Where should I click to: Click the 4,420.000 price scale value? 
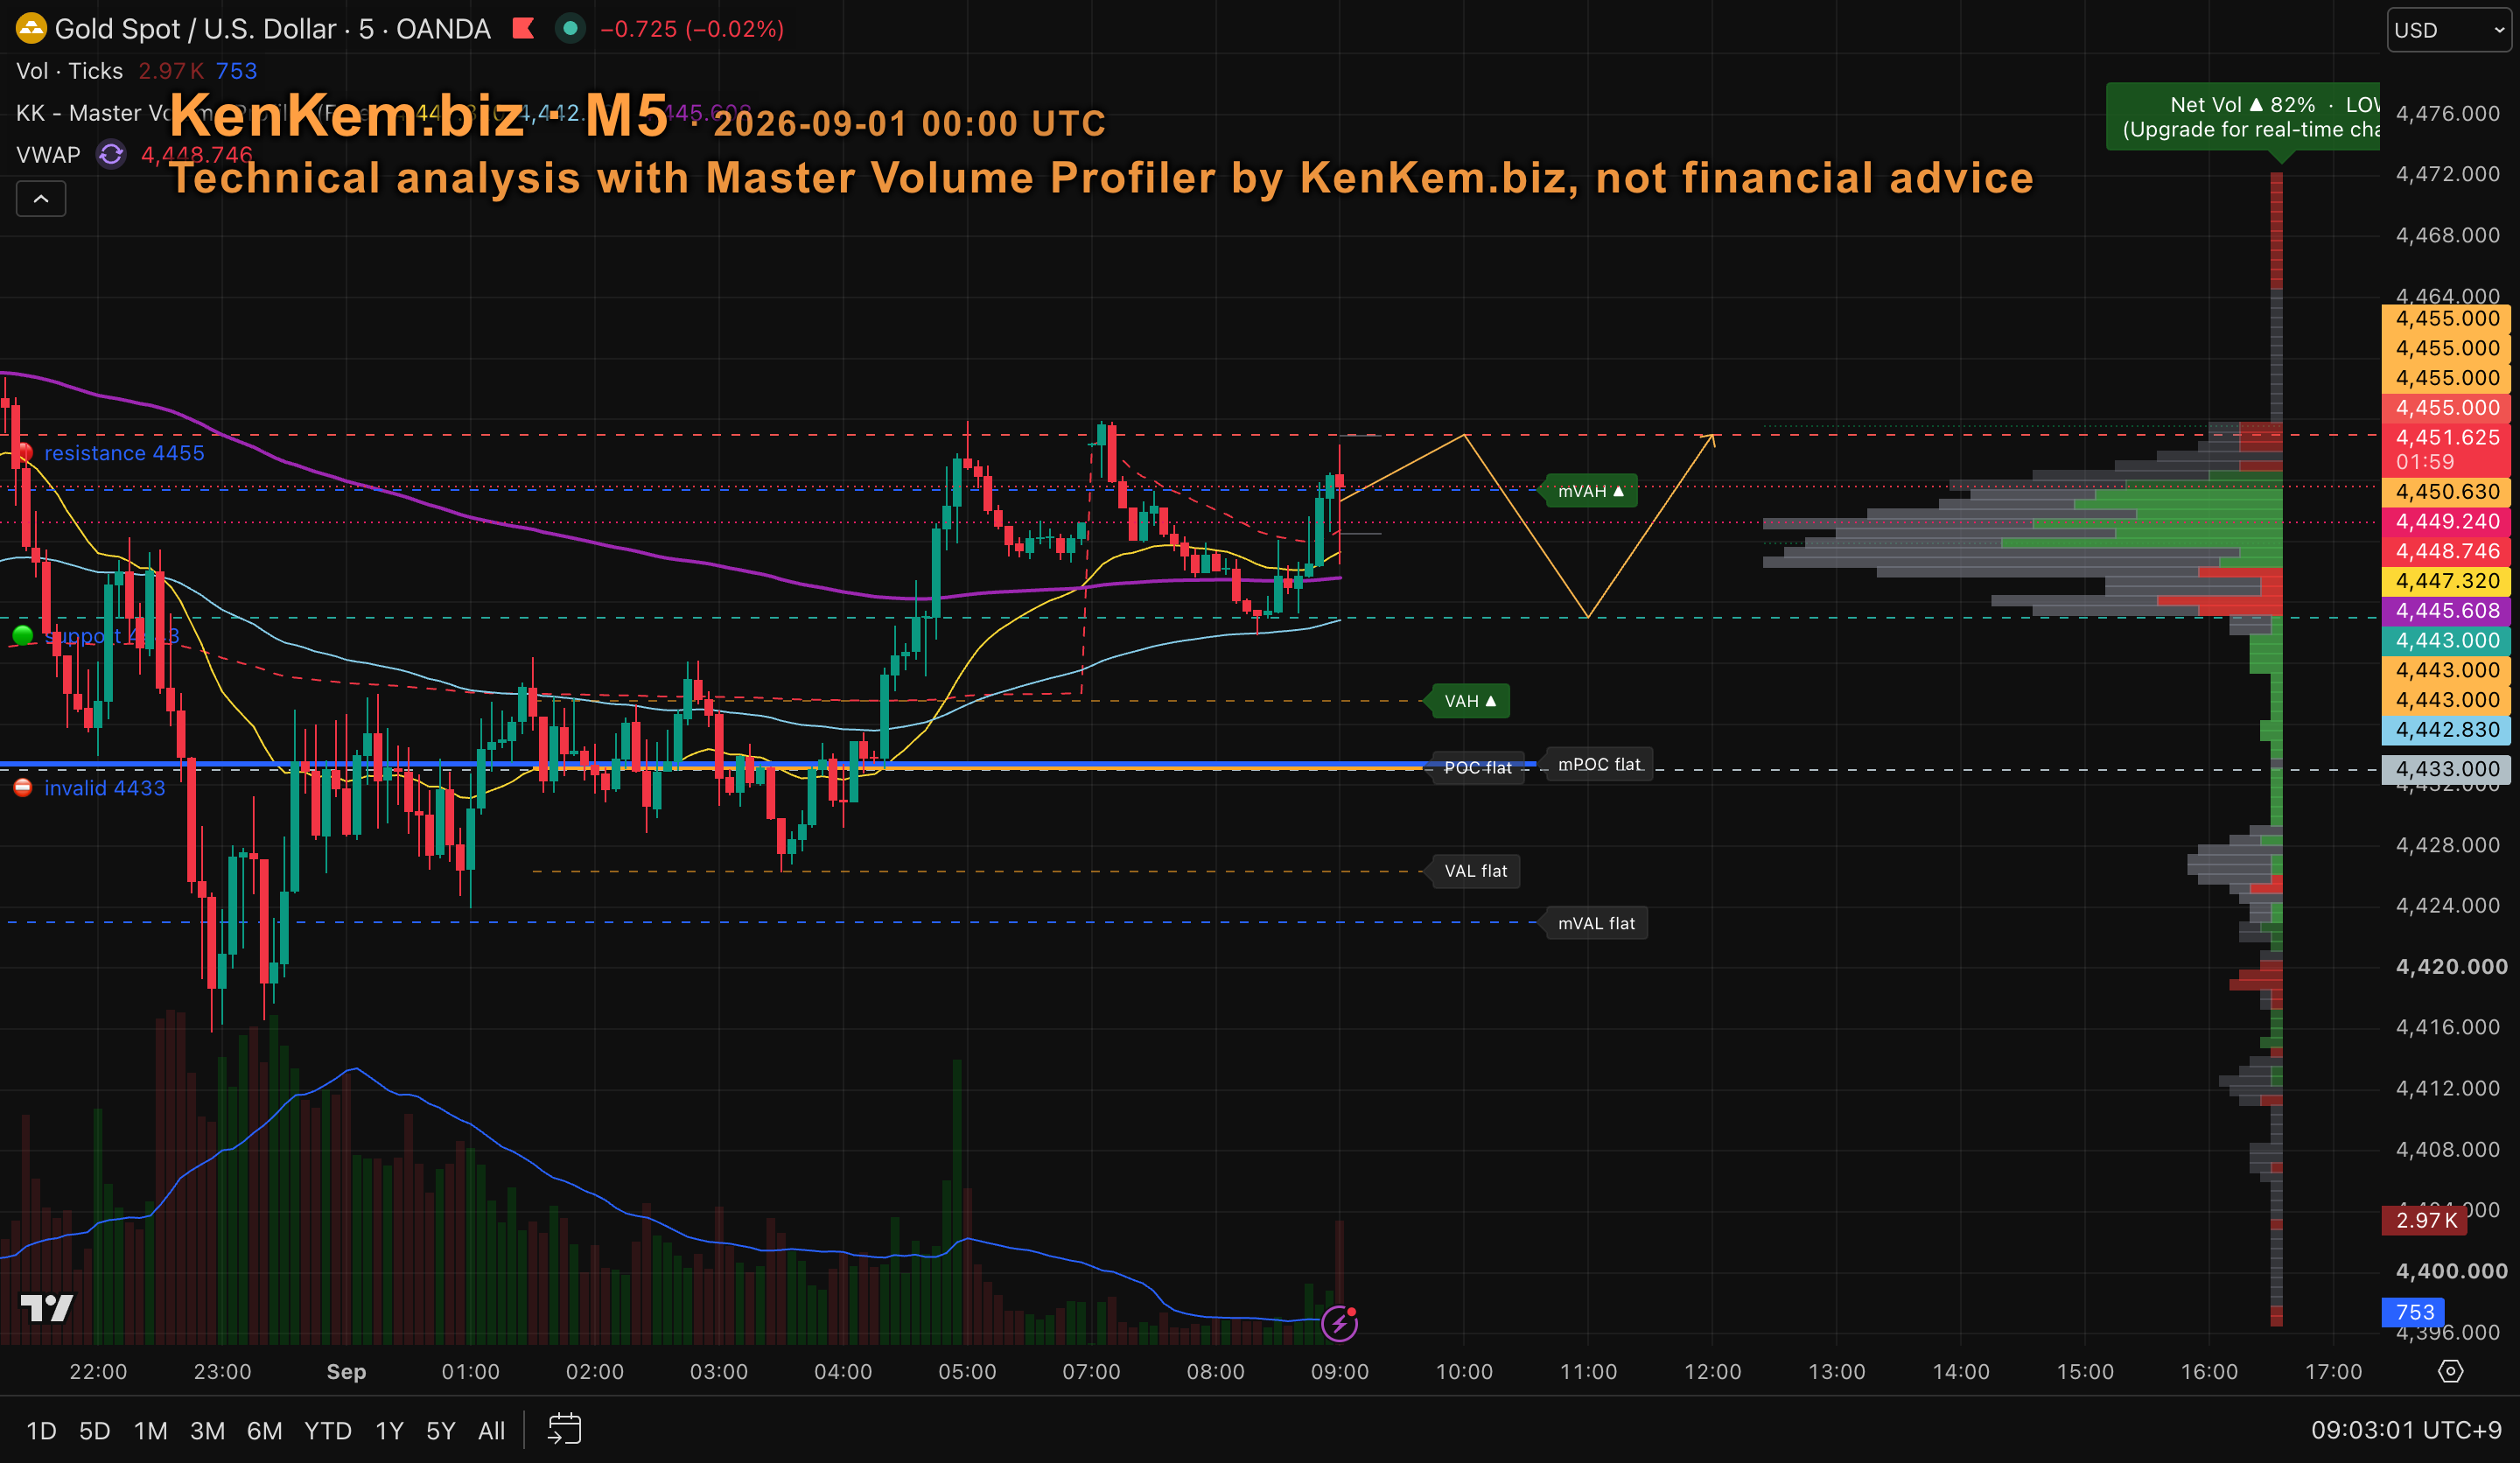click(x=2451, y=967)
